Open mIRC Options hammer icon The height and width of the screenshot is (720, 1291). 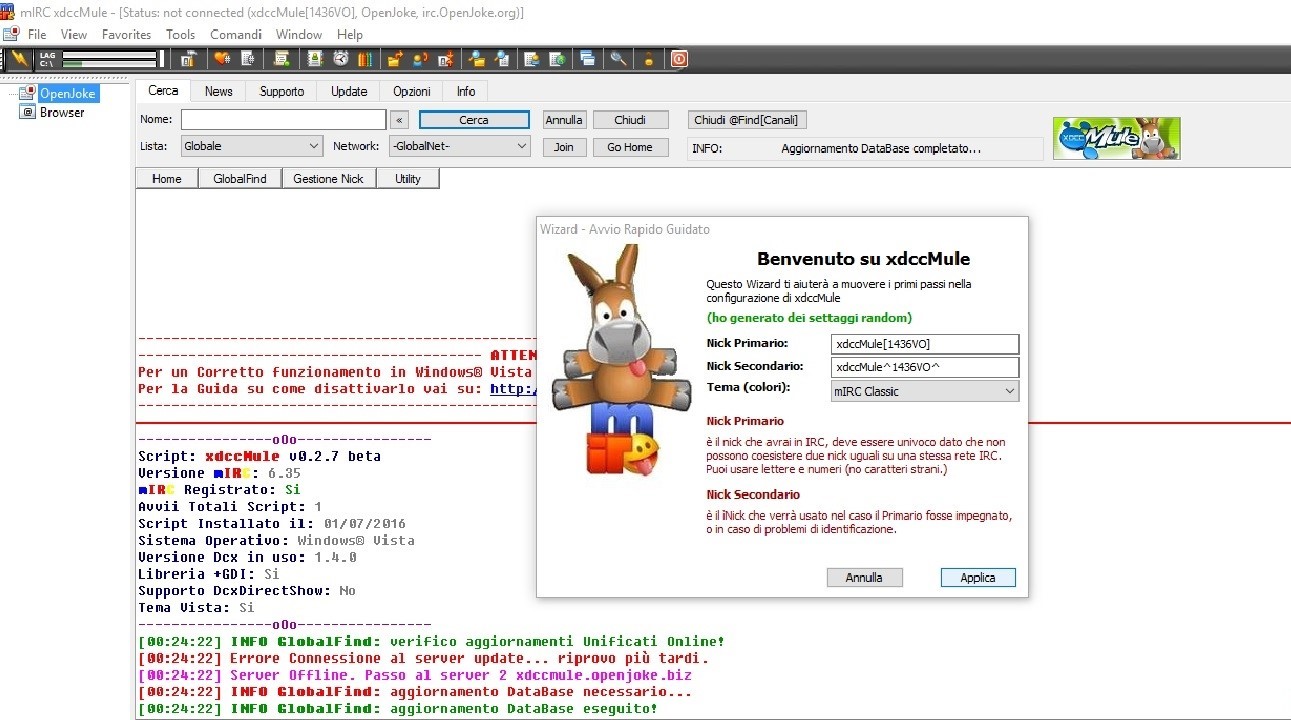(x=187, y=59)
